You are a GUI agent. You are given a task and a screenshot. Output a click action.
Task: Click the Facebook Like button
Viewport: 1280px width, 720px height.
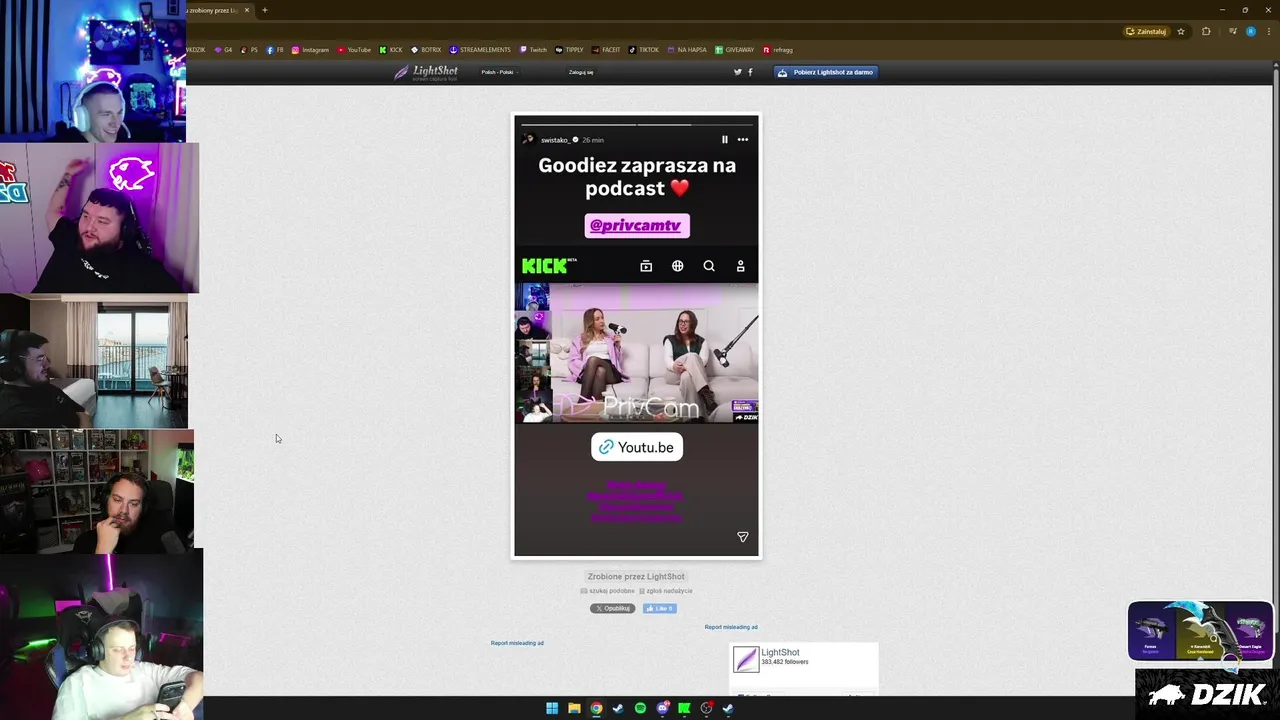(659, 608)
